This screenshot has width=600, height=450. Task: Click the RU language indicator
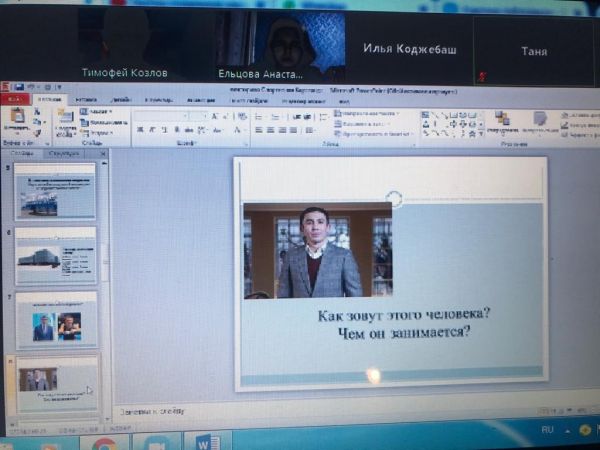pos(547,430)
